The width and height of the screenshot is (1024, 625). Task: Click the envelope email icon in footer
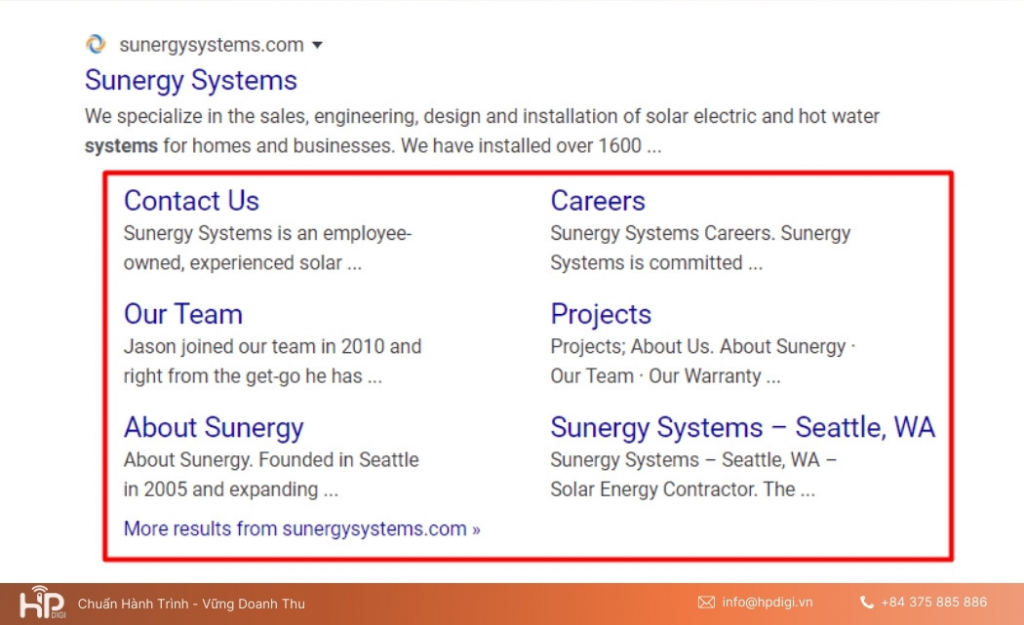click(706, 602)
